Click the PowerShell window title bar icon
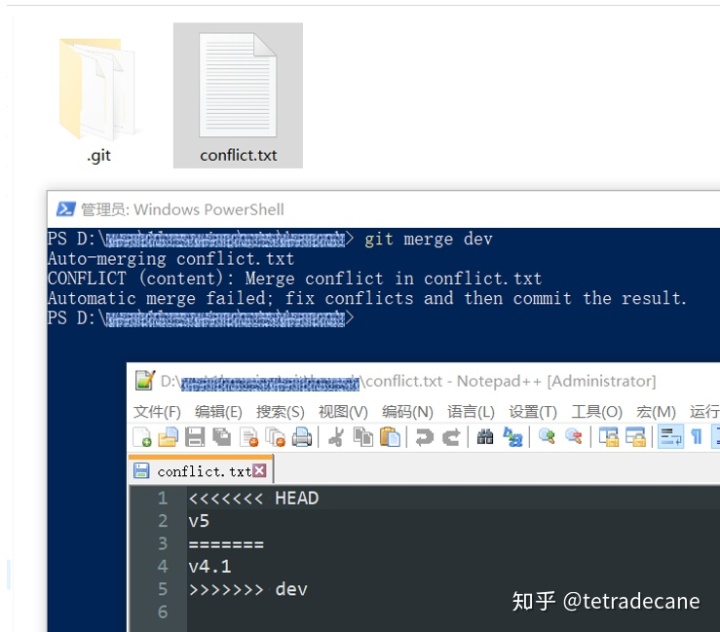 coord(66,209)
